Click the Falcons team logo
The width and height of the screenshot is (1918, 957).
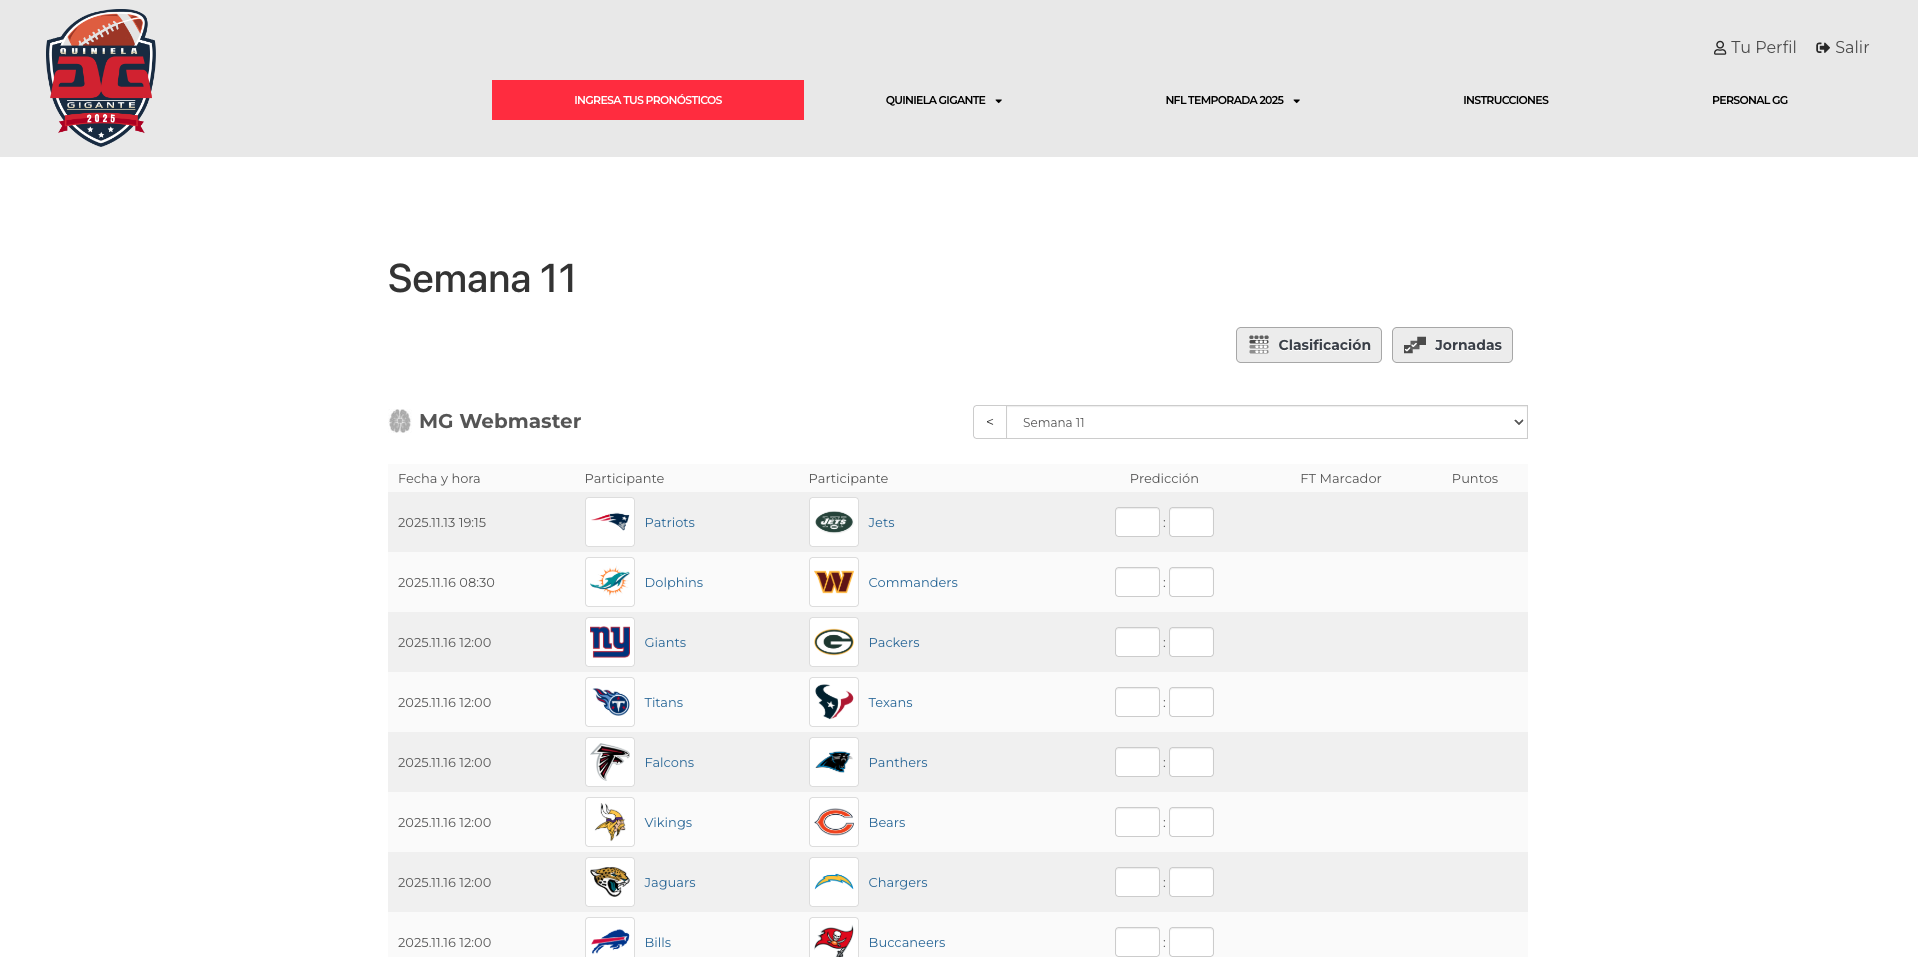point(609,762)
